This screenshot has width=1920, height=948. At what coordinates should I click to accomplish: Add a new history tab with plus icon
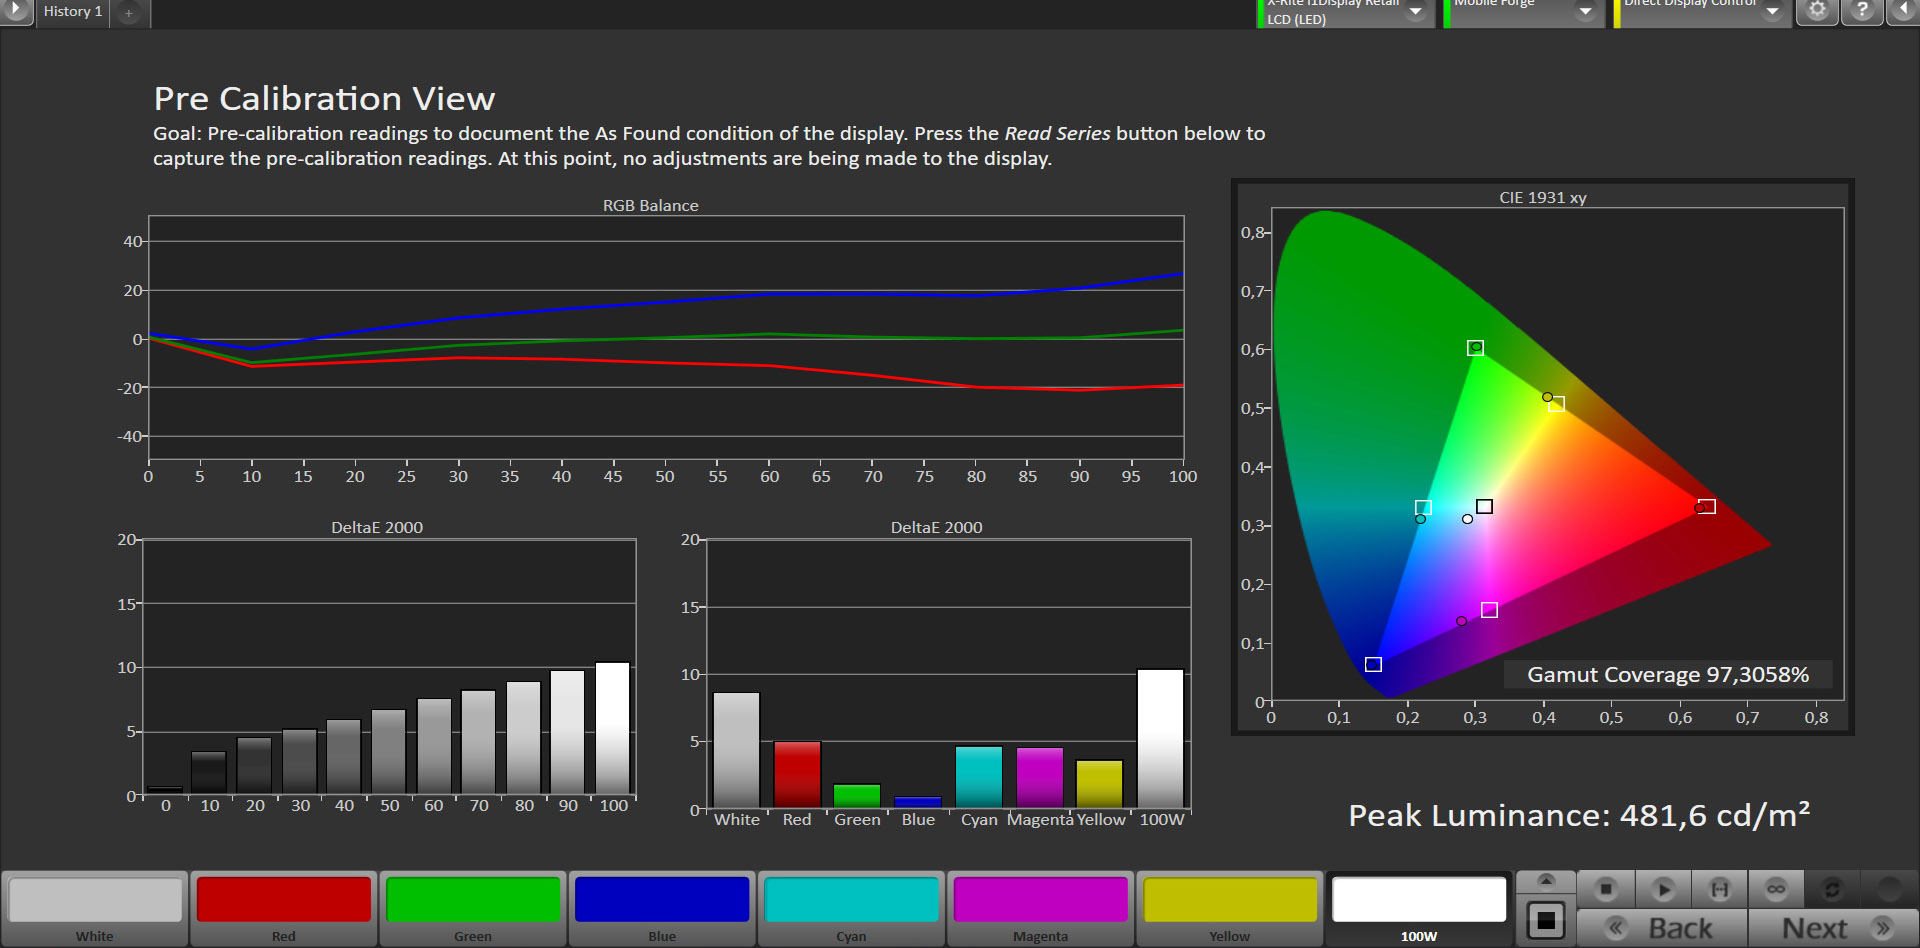[129, 13]
